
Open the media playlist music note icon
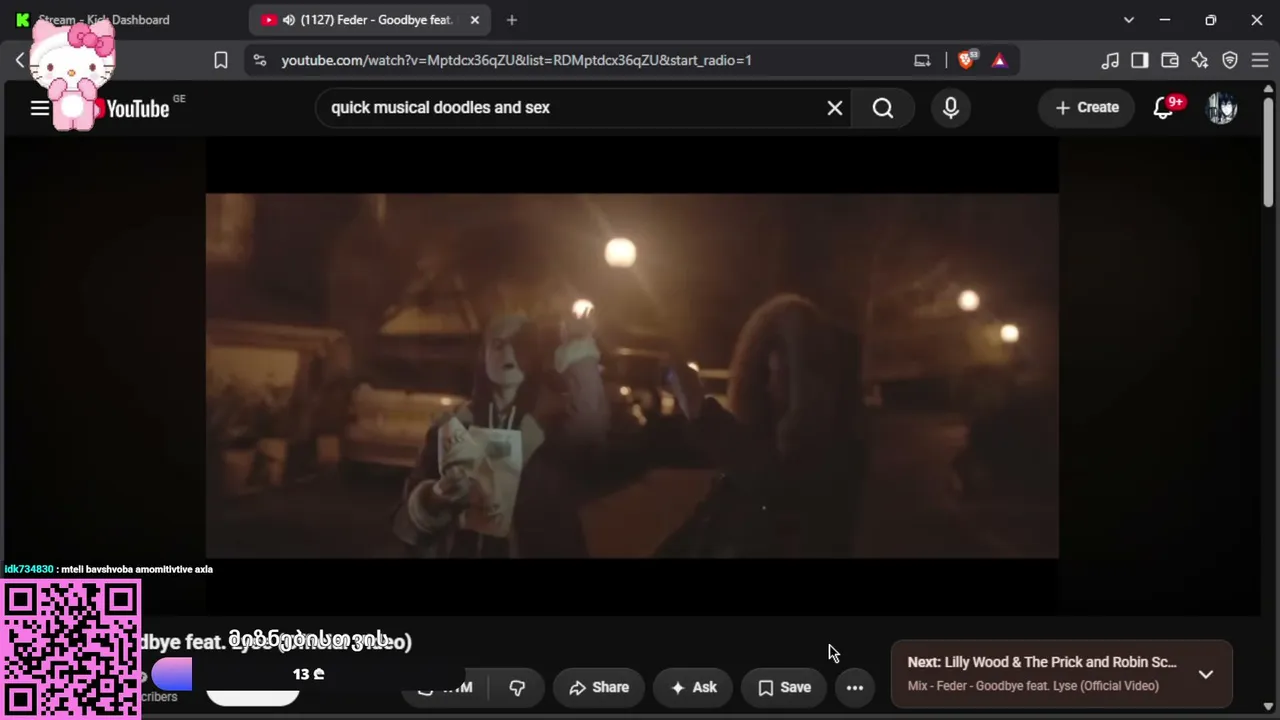tap(1110, 60)
